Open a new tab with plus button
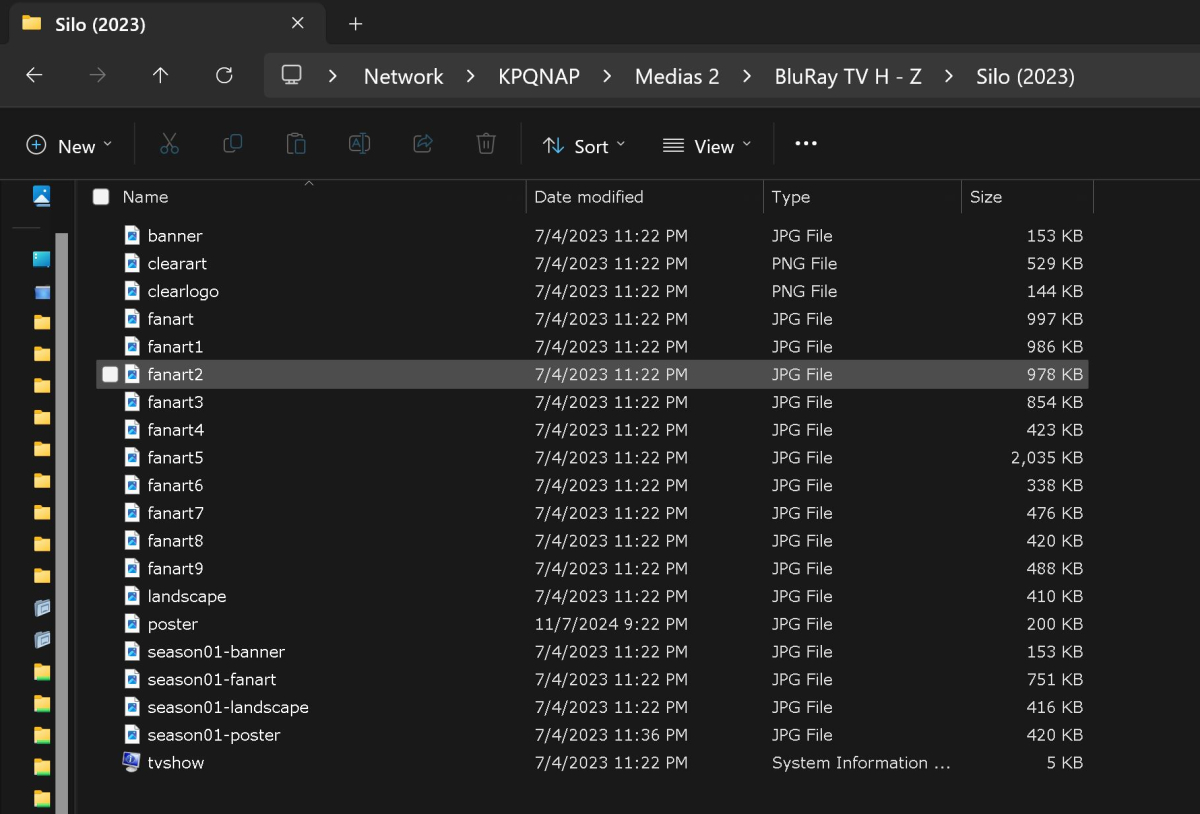Viewport: 1200px width, 814px height. tap(355, 24)
